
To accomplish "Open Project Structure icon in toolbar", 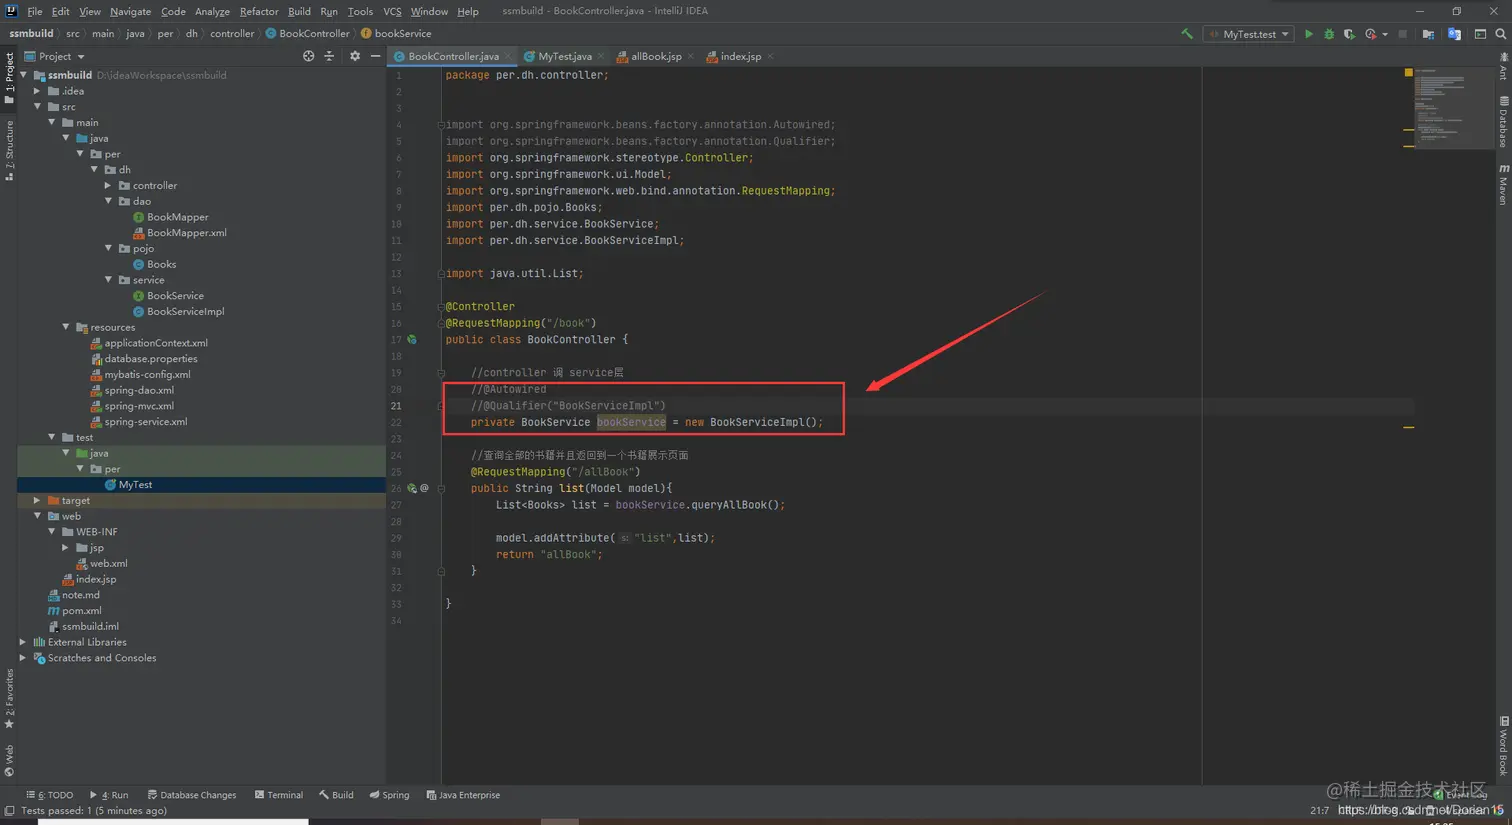I will [1428, 34].
